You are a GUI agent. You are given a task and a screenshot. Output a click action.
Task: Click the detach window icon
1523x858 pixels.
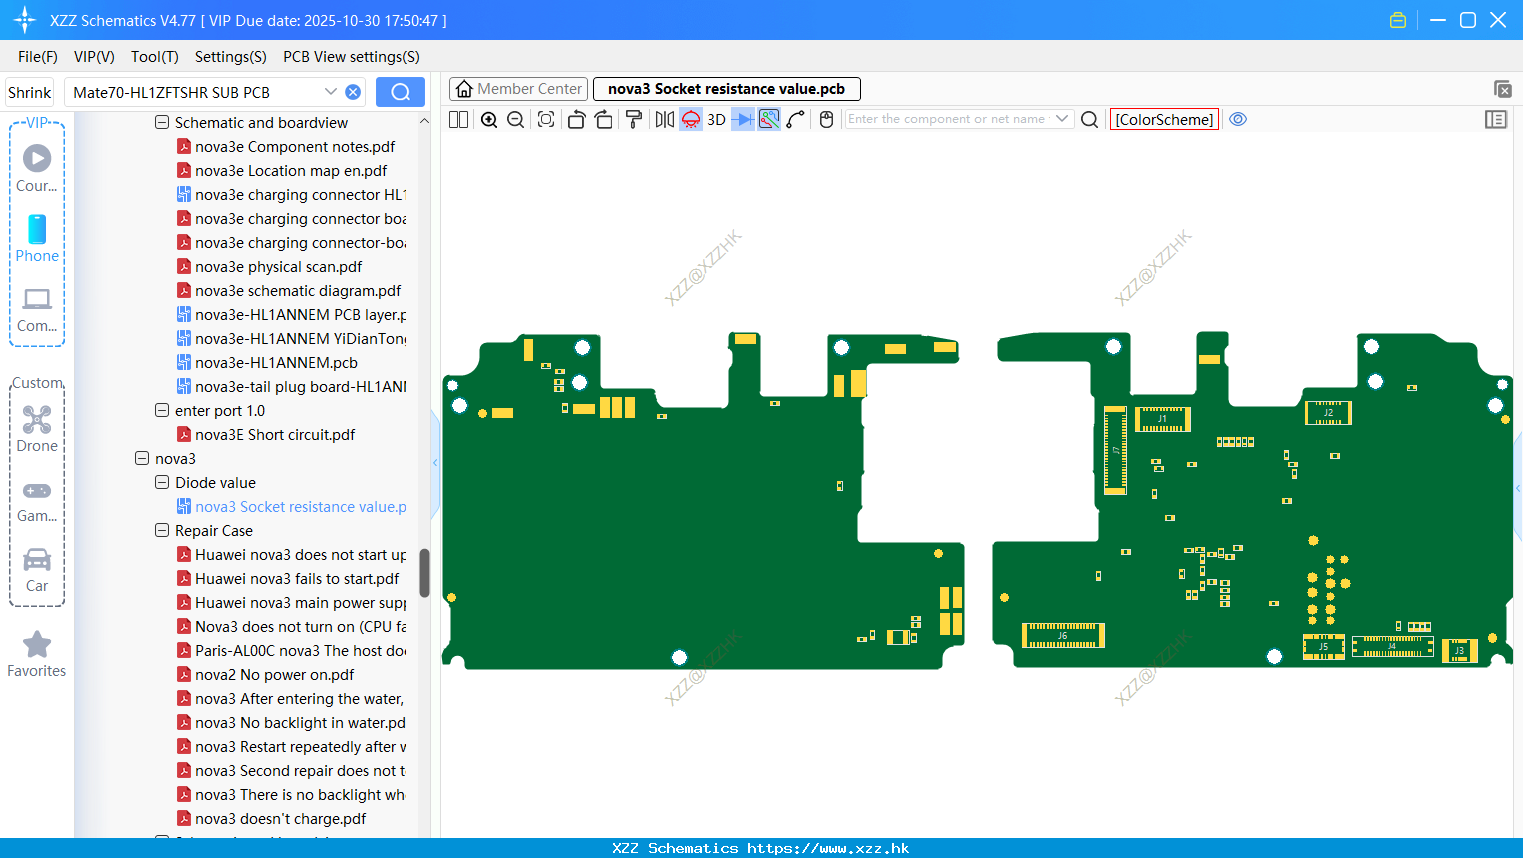point(1502,89)
